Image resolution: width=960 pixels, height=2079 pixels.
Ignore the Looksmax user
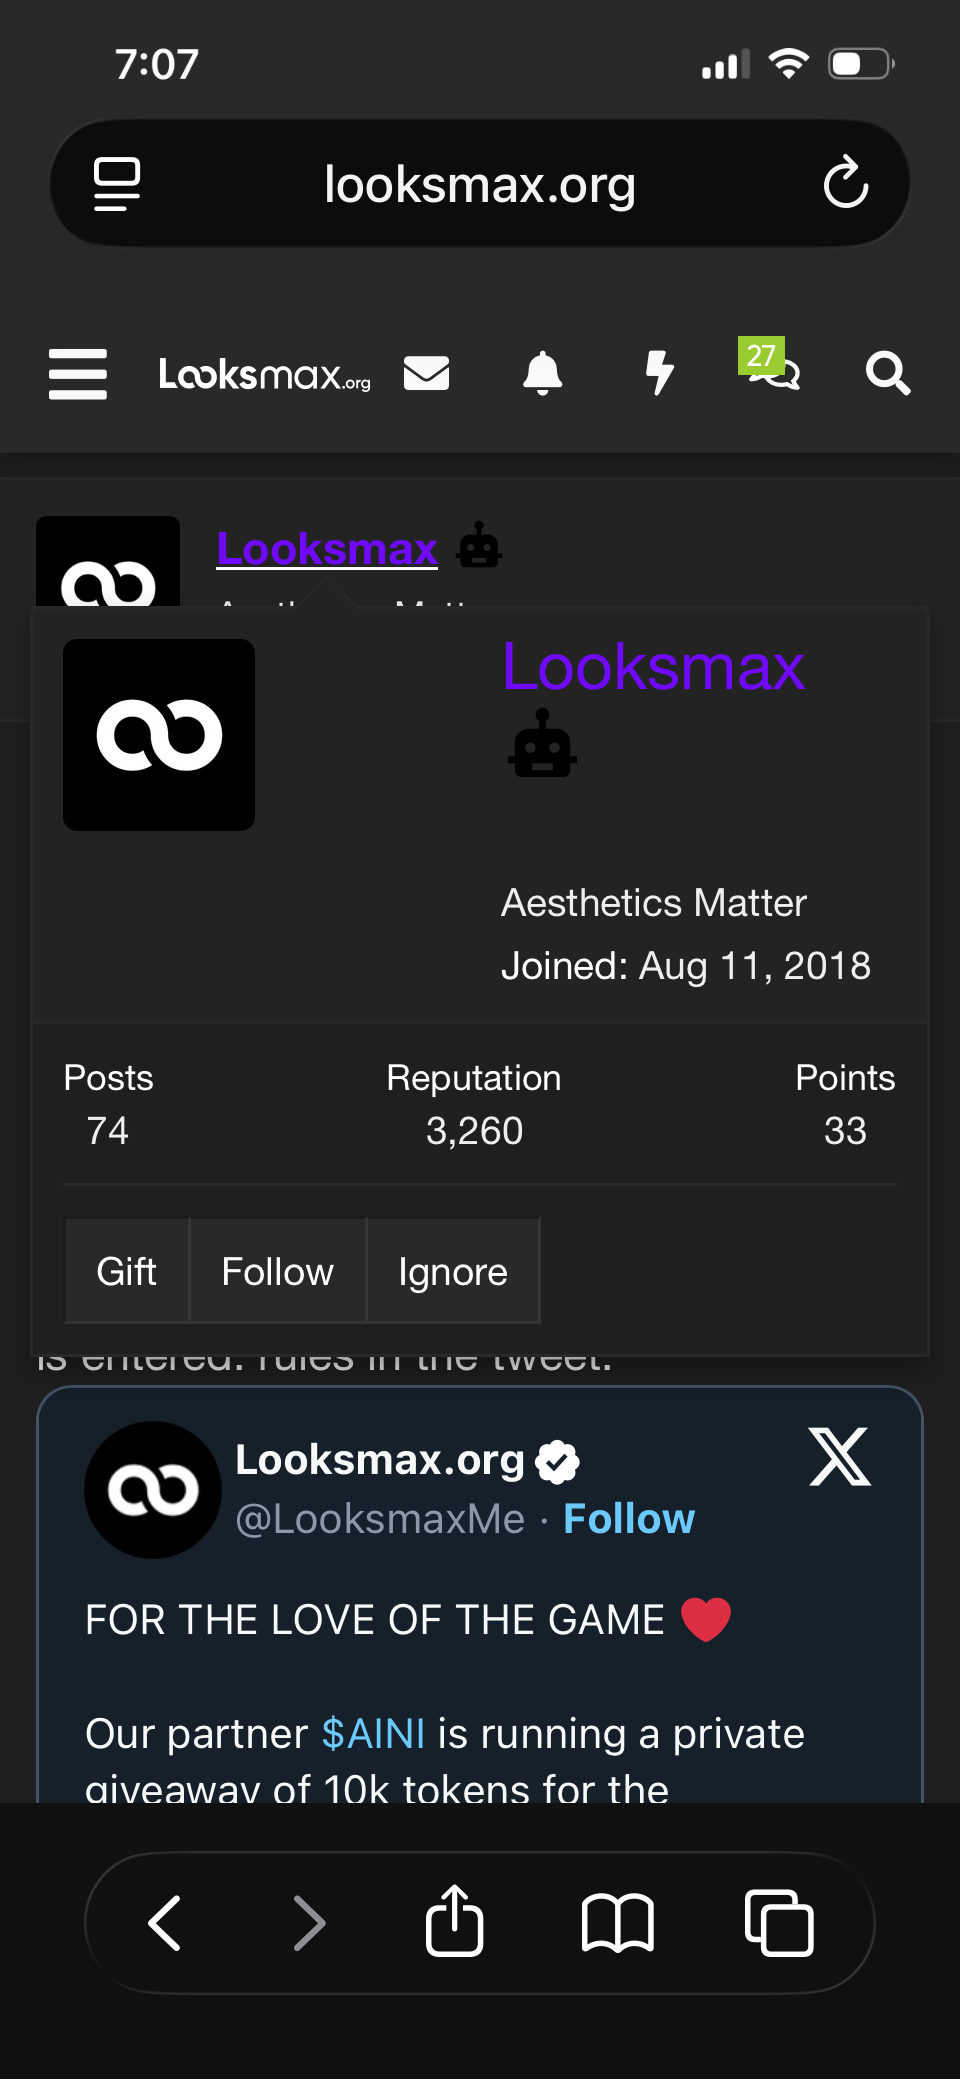click(453, 1271)
